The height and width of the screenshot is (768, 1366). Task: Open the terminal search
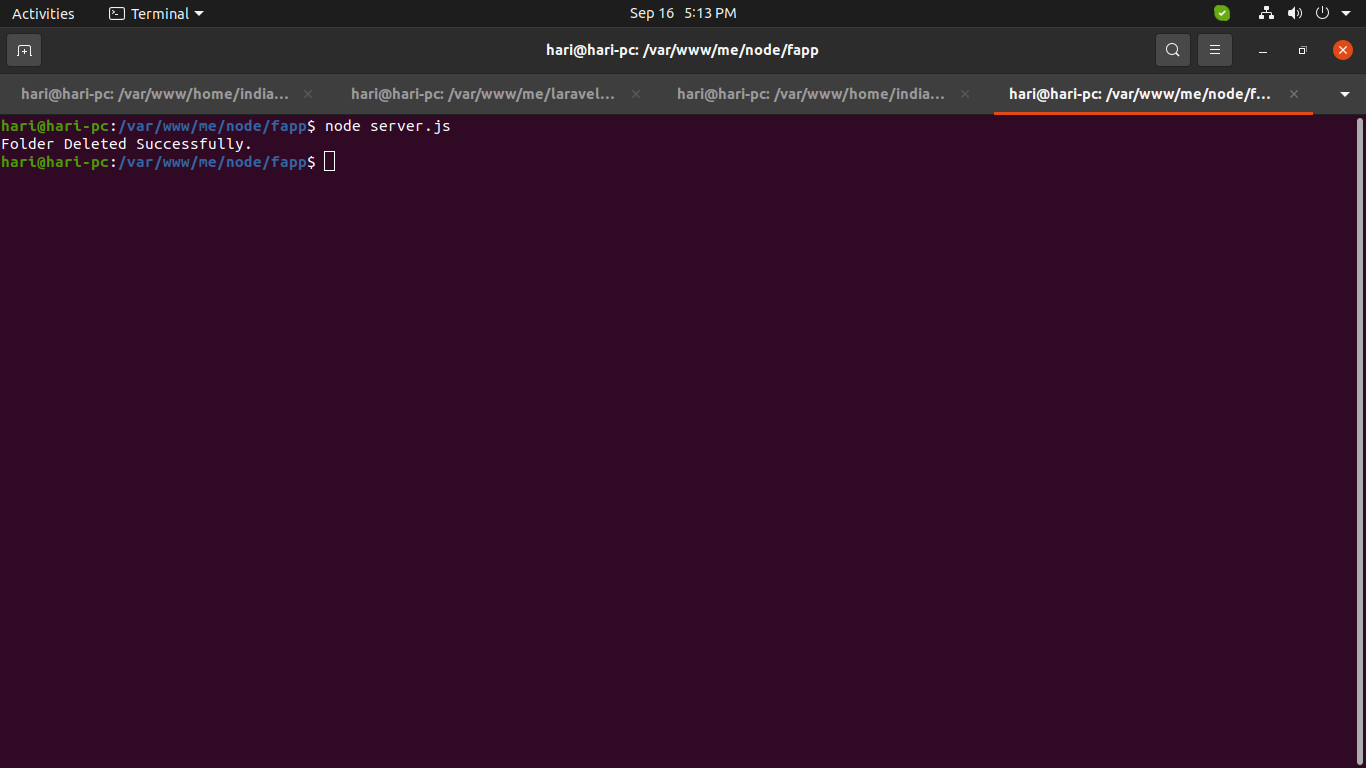(1172, 49)
